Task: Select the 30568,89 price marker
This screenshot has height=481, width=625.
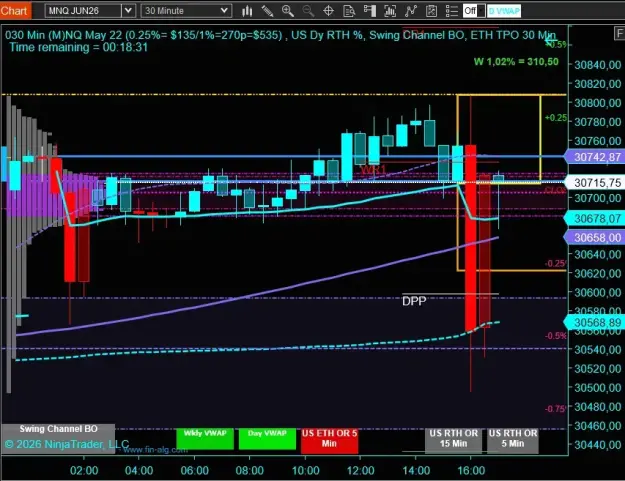Action: (594, 322)
